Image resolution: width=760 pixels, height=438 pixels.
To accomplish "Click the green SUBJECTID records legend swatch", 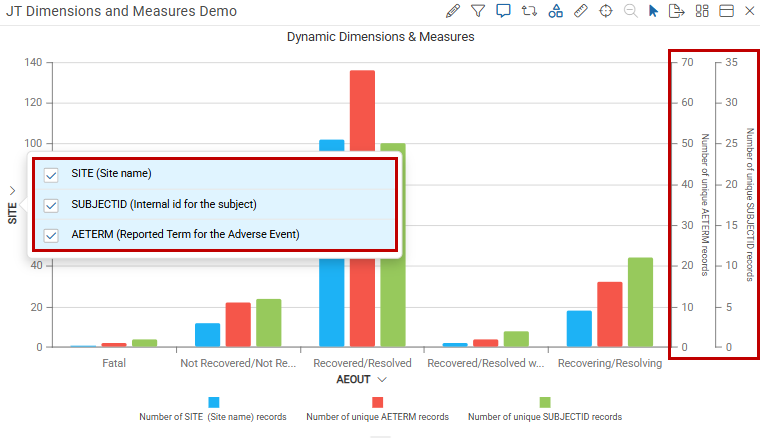I will coord(545,402).
